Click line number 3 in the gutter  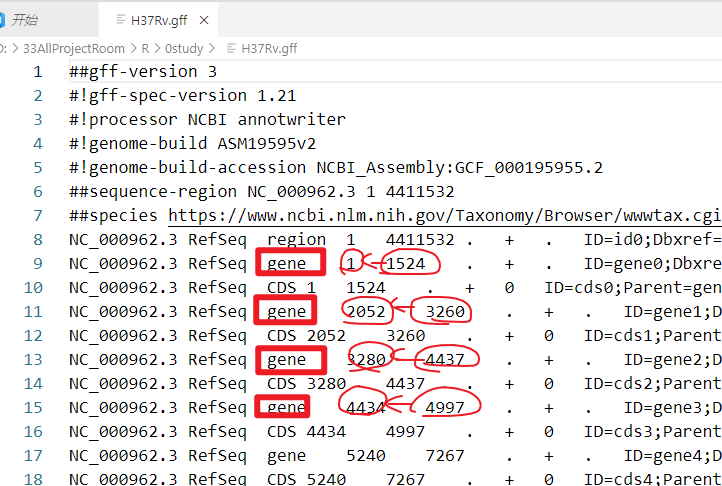[x=38, y=120]
